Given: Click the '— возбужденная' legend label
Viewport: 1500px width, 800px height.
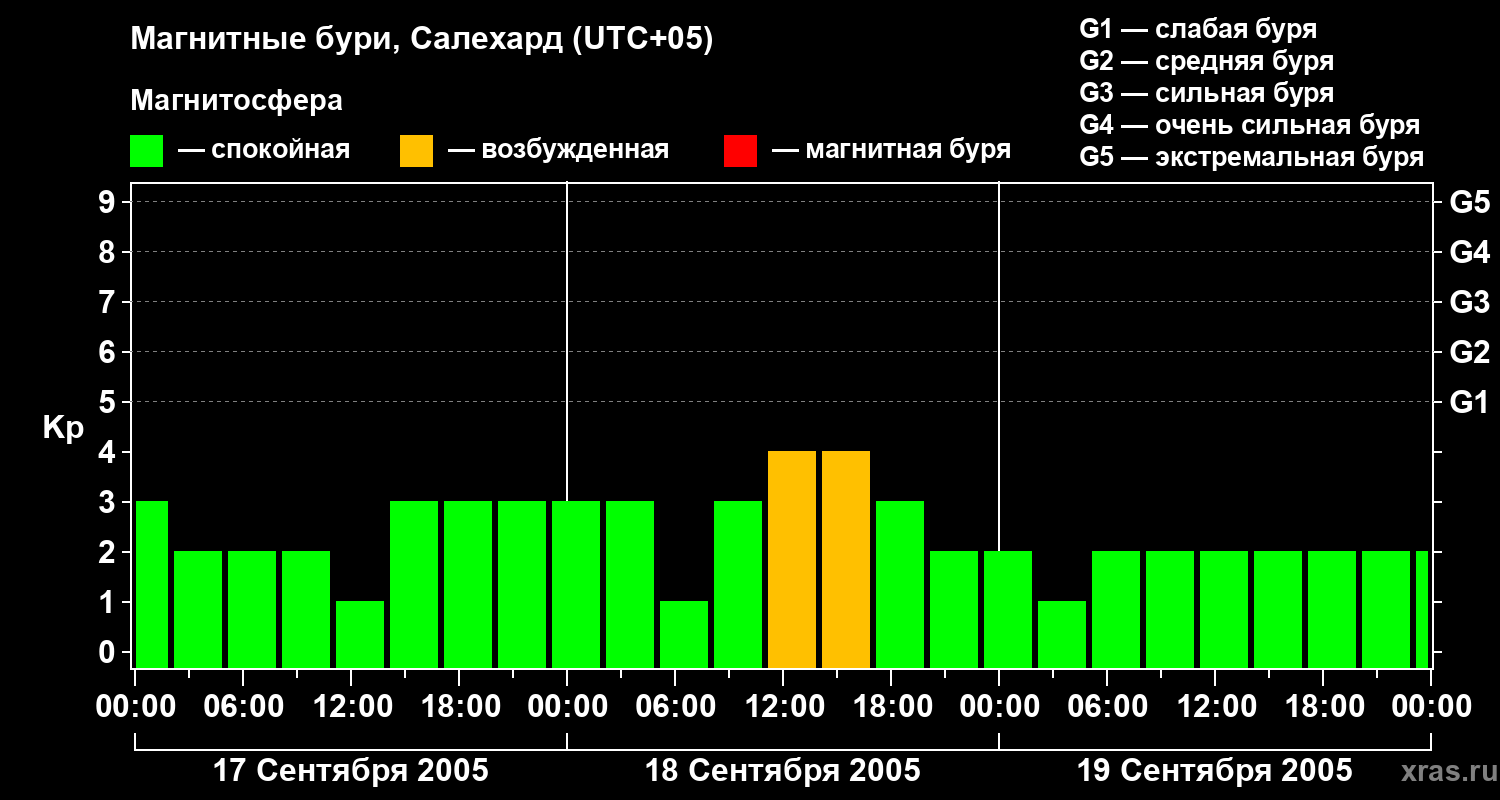Looking at the screenshot, I should tap(559, 150).
